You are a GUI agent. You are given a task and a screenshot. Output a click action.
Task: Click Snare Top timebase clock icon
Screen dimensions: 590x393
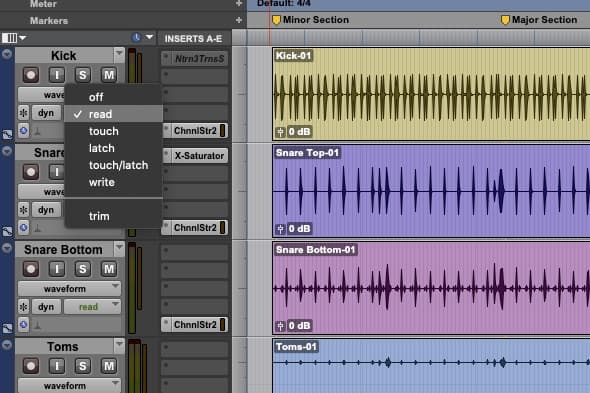click(23, 227)
